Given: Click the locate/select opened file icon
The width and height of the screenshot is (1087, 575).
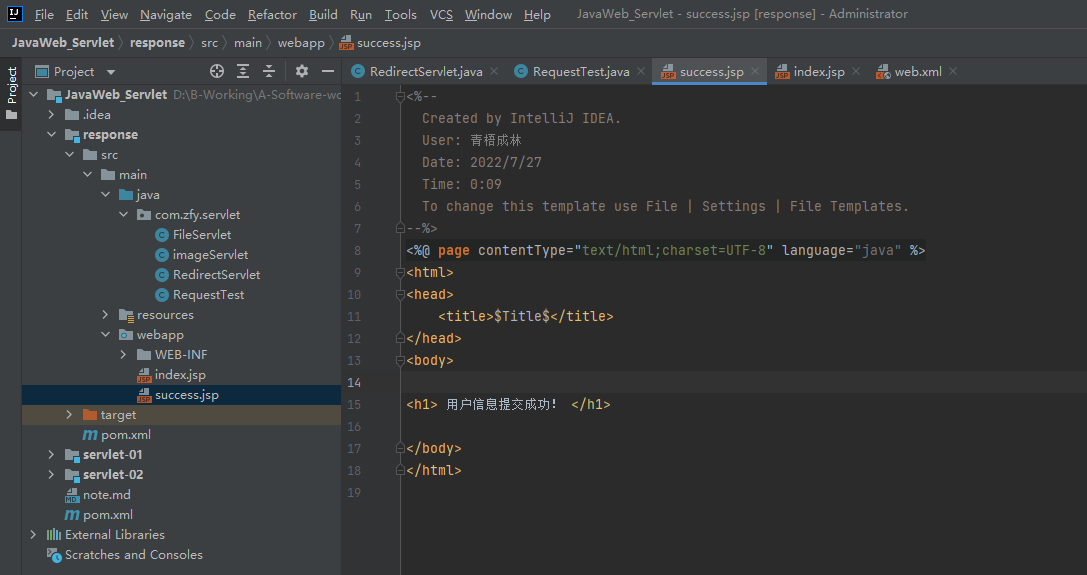Looking at the screenshot, I should (217, 71).
